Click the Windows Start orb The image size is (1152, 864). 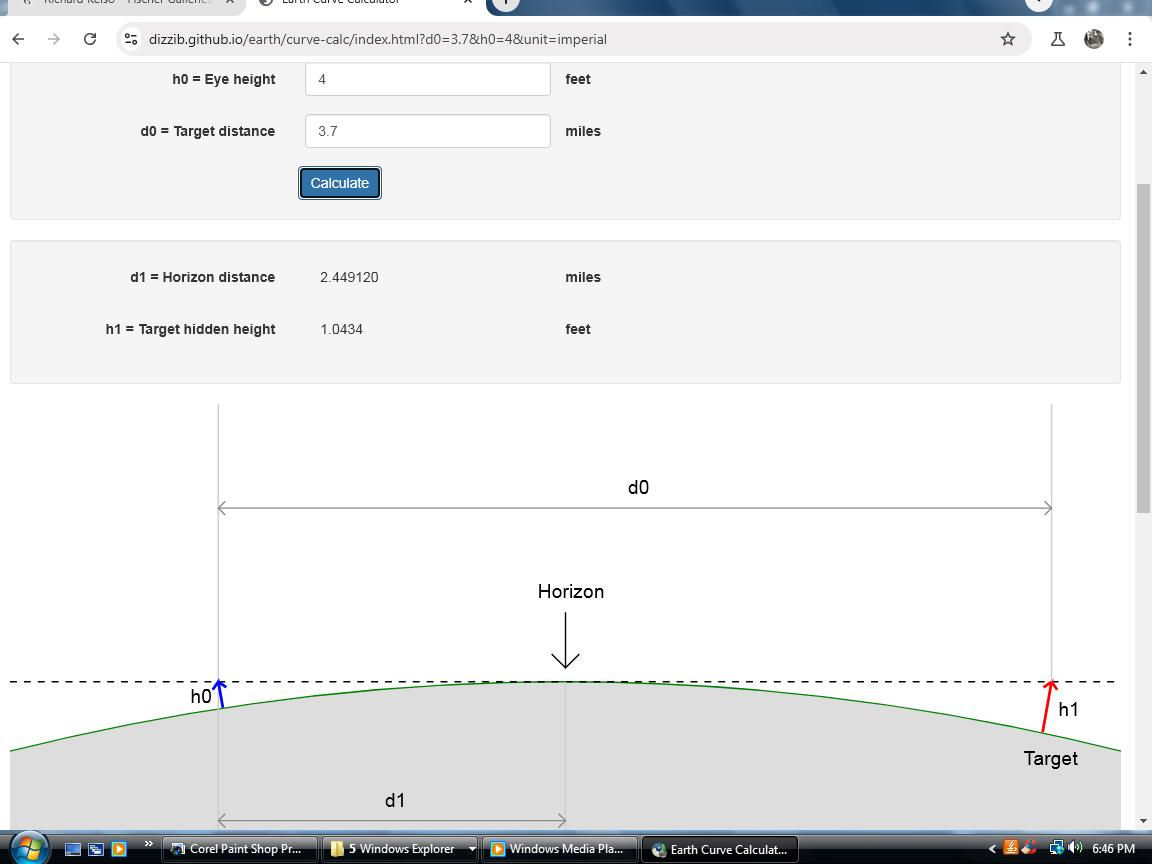28,848
